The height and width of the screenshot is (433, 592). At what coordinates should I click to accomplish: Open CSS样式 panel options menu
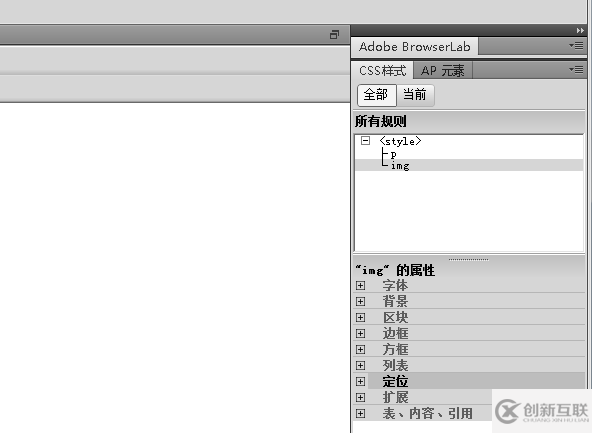click(576, 69)
